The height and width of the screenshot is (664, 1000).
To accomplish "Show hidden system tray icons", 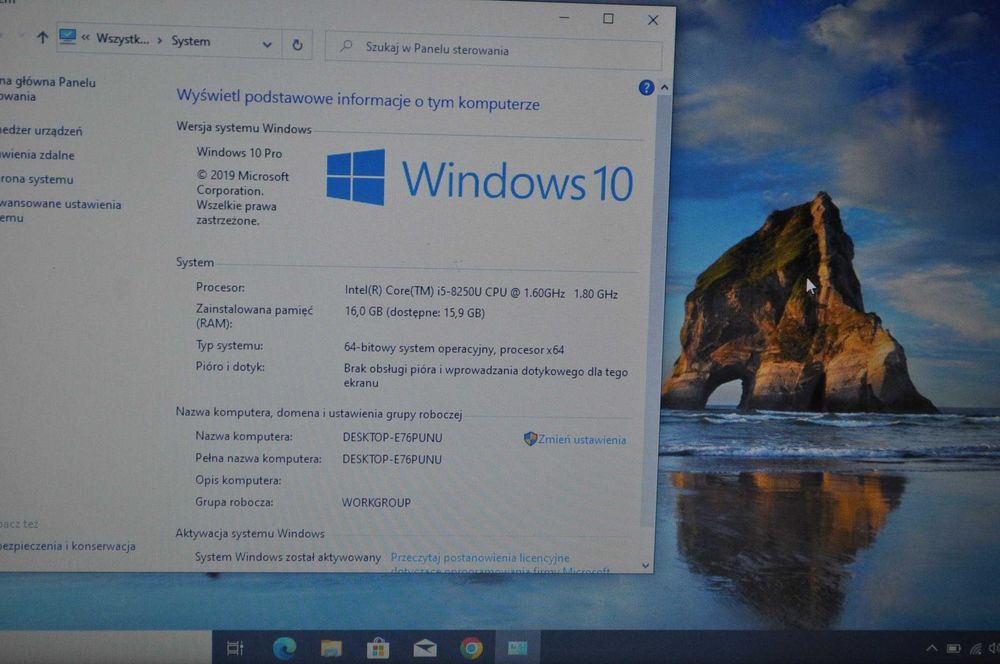I will 932,648.
